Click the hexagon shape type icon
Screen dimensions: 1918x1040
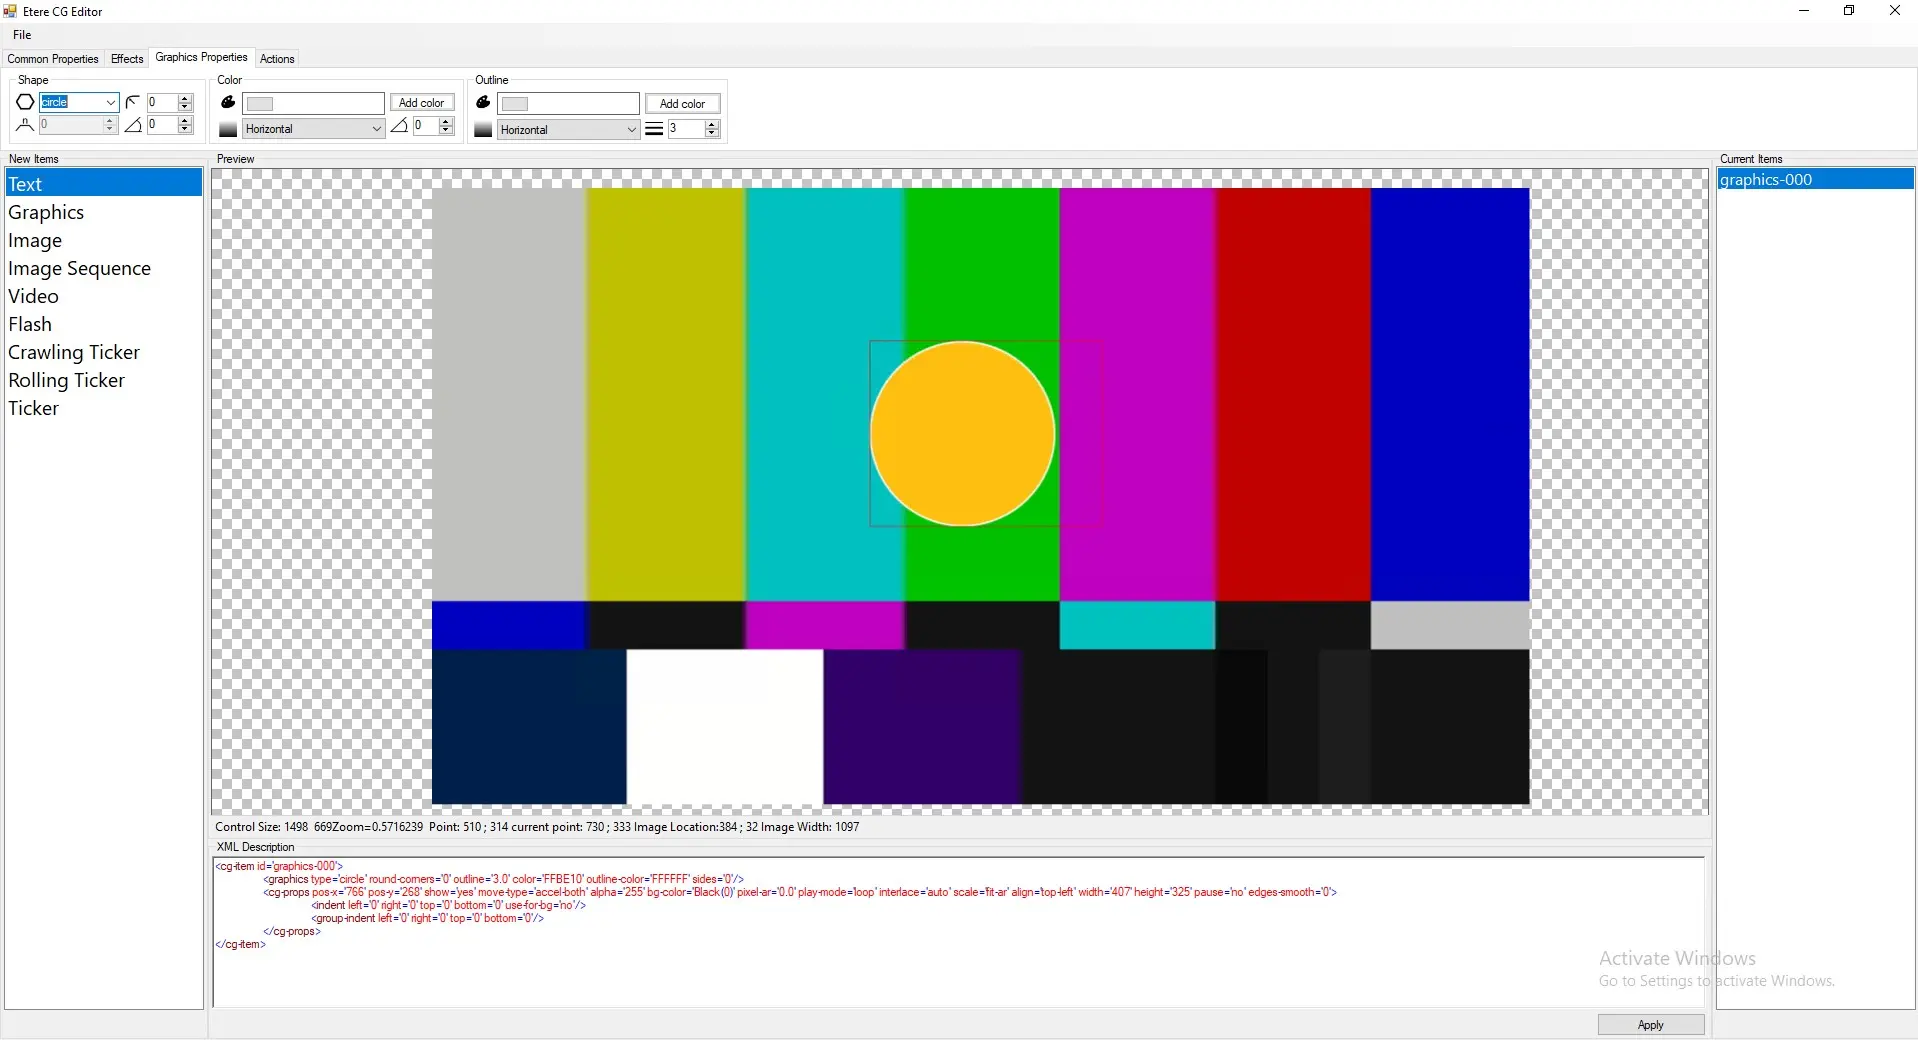click(x=25, y=102)
